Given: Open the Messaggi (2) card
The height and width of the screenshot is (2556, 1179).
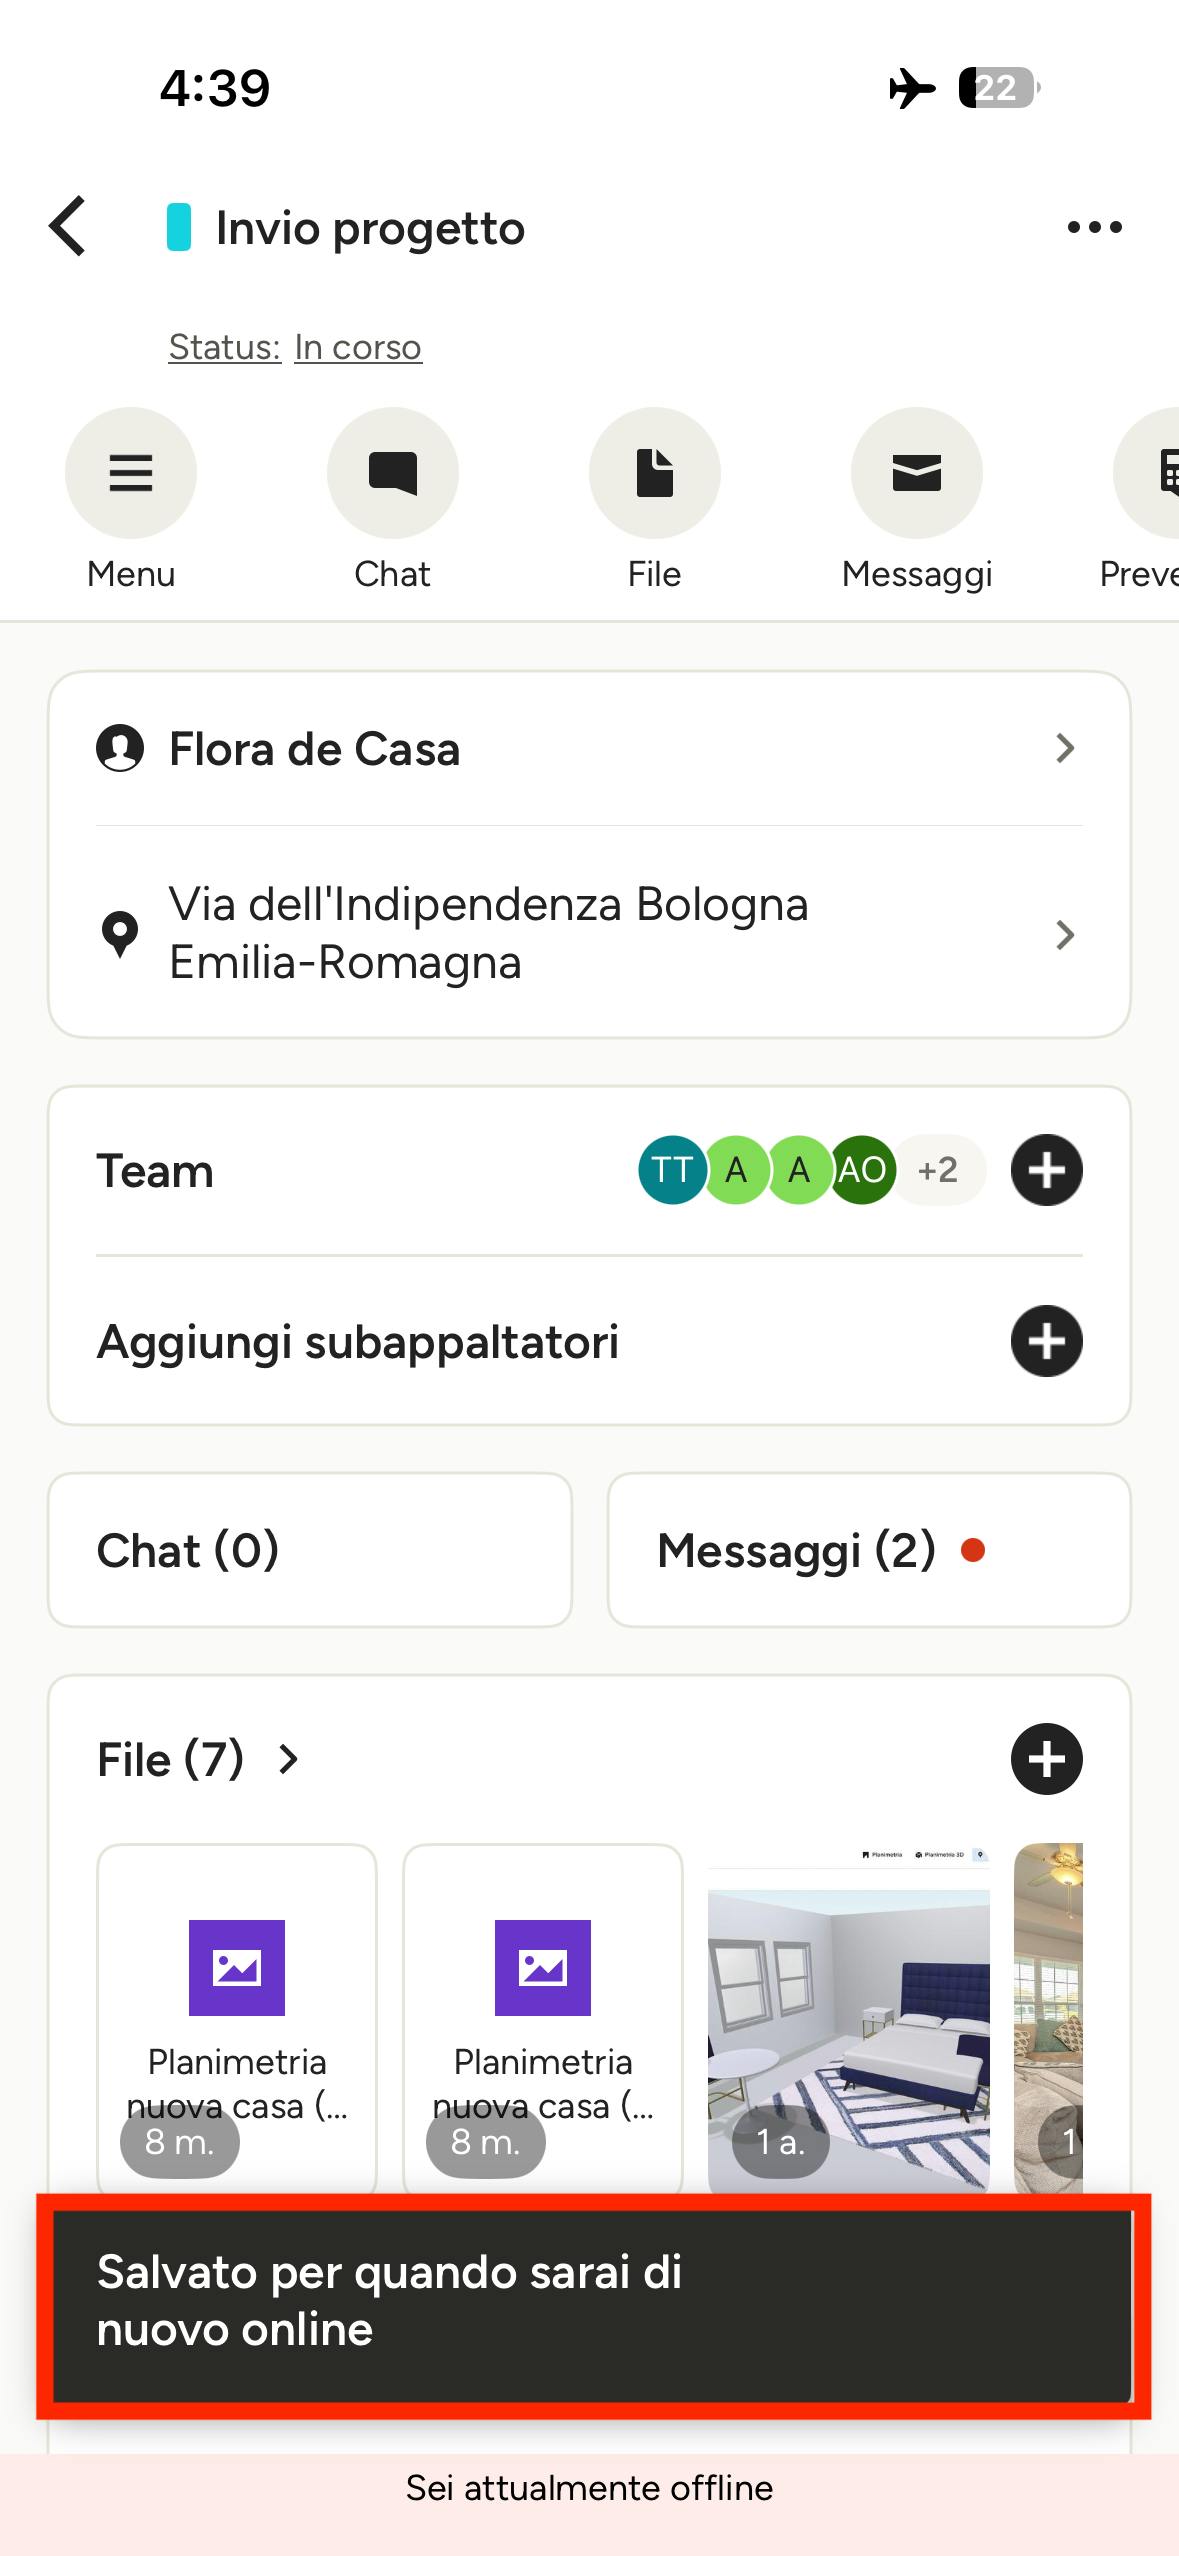Looking at the screenshot, I should [x=869, y=1550].
